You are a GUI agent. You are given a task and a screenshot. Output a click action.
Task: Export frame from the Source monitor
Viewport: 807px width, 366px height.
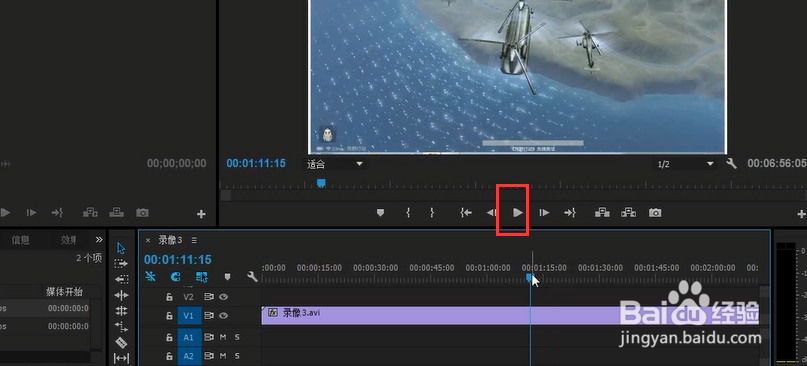[143, 213]
